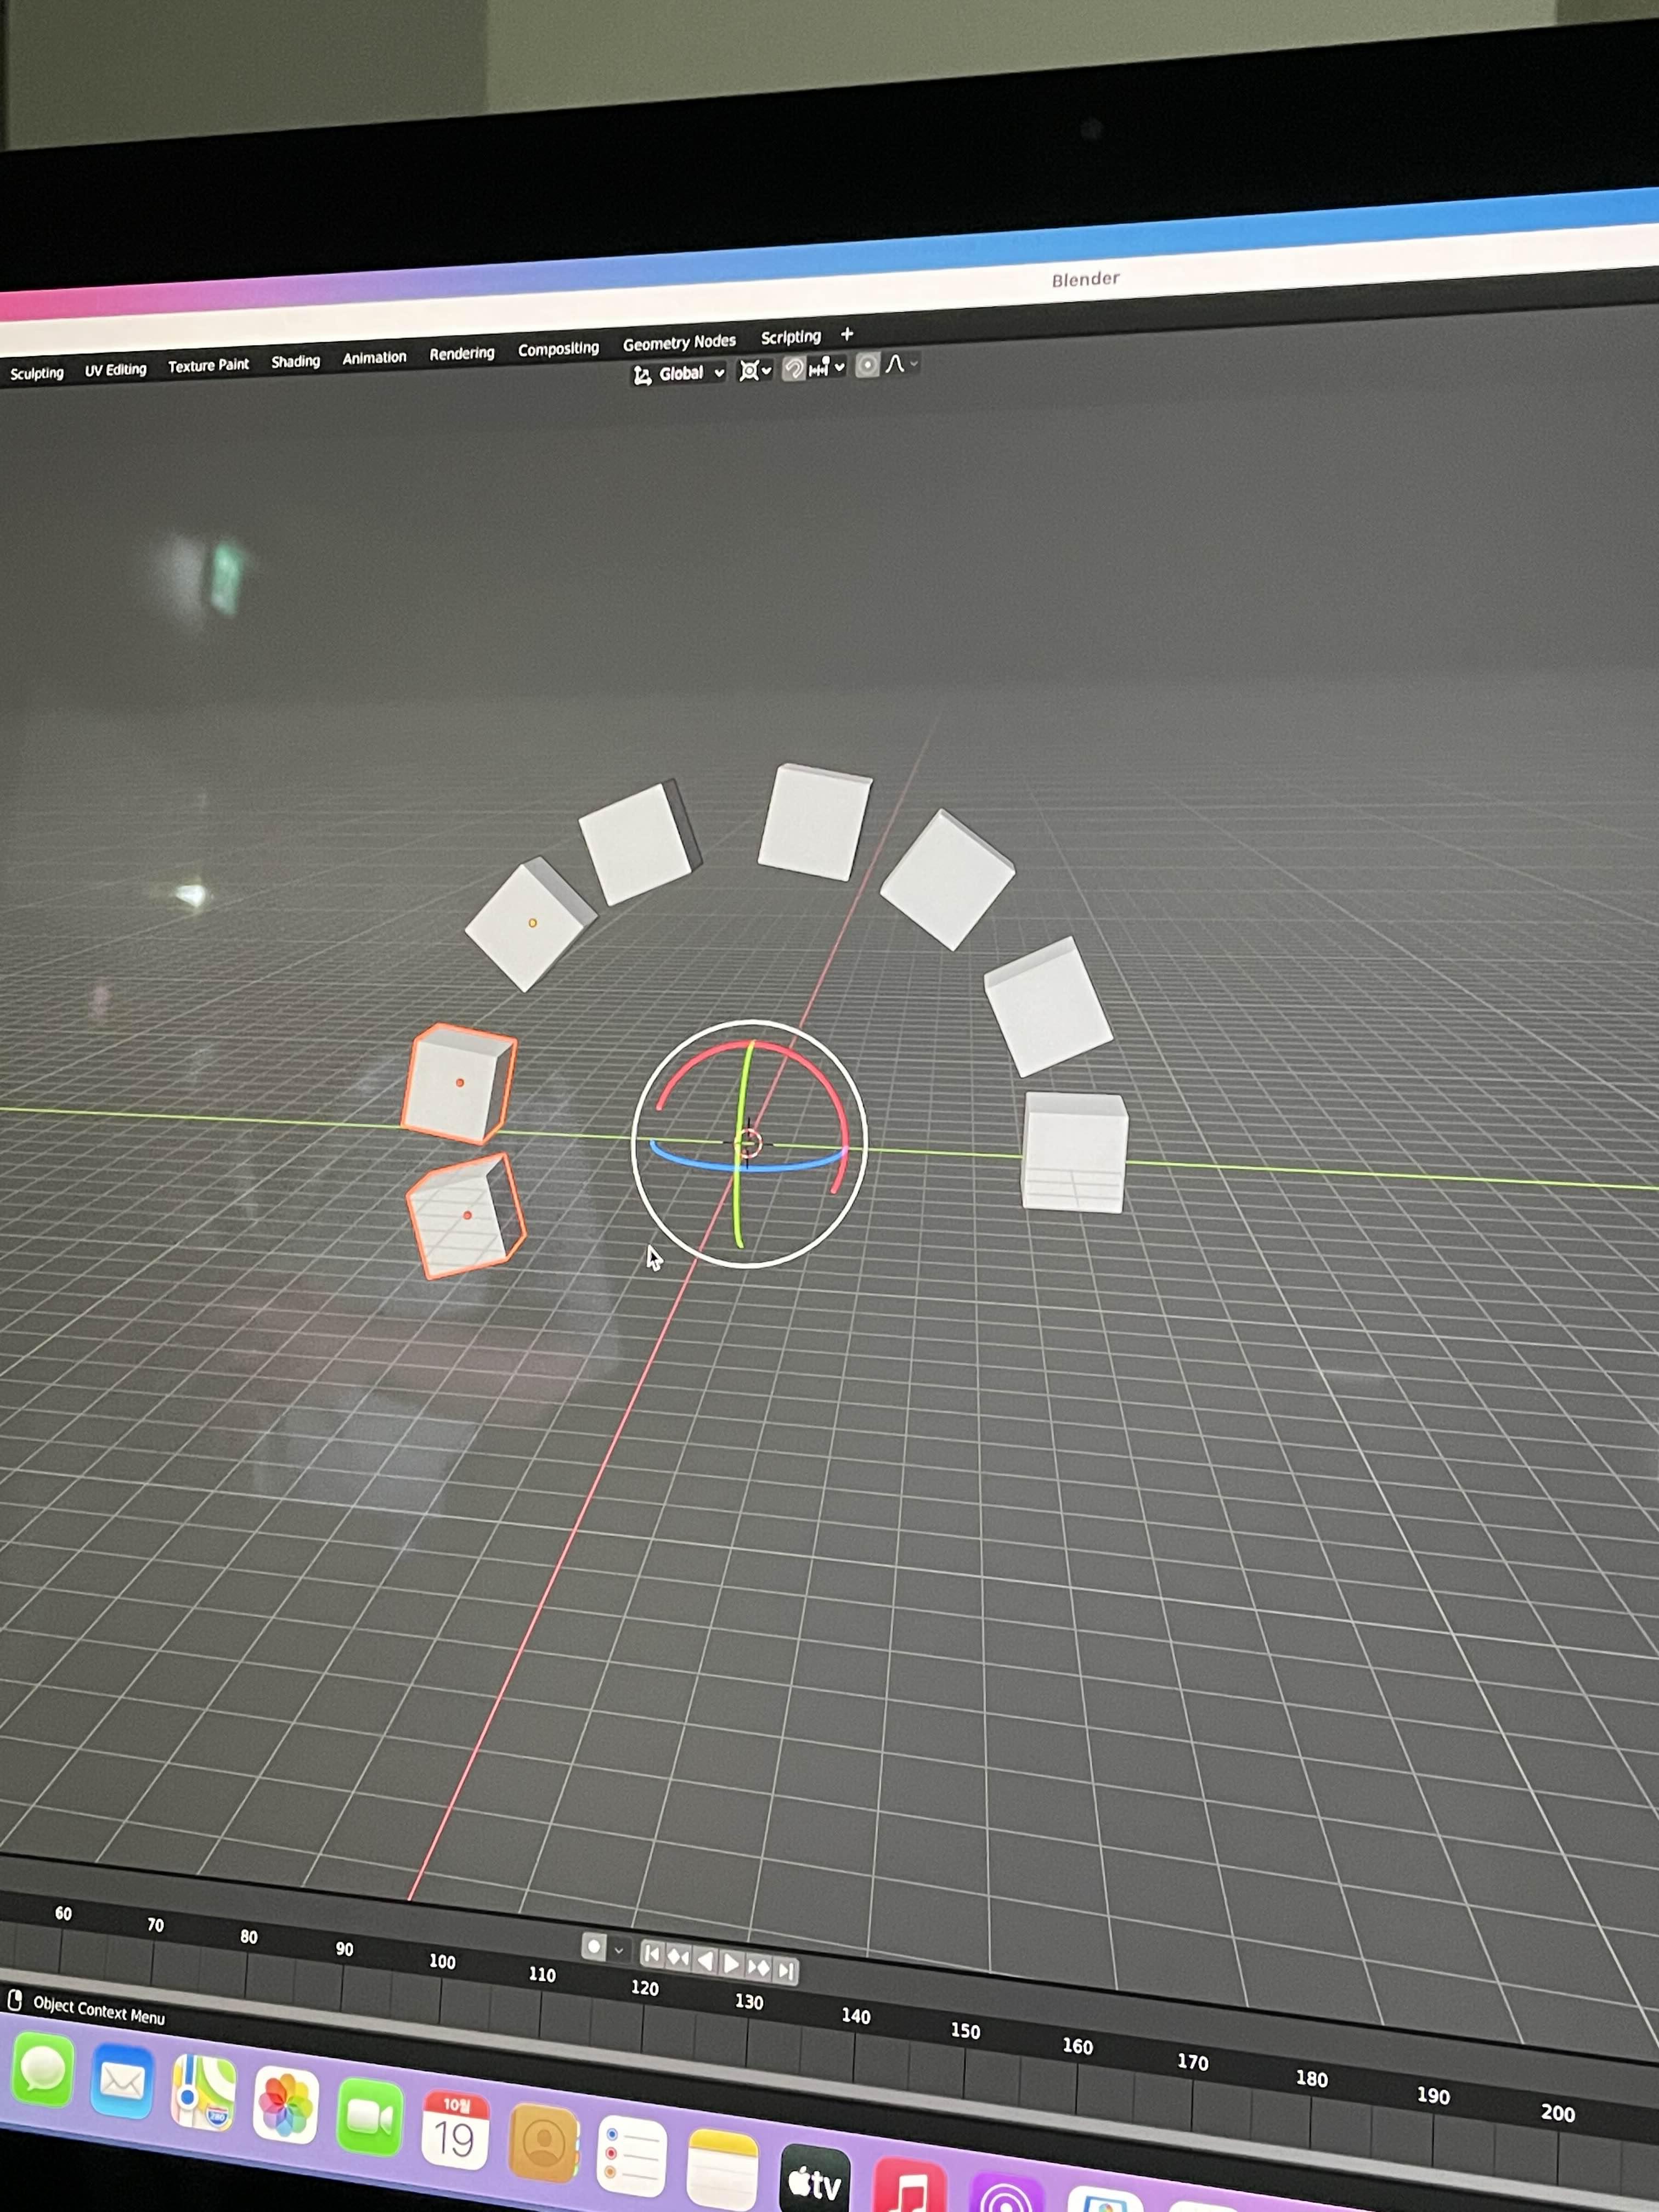Jump to next keyframe
This screenshot has height=2212, width=1659.
(x=759, y=1967)
